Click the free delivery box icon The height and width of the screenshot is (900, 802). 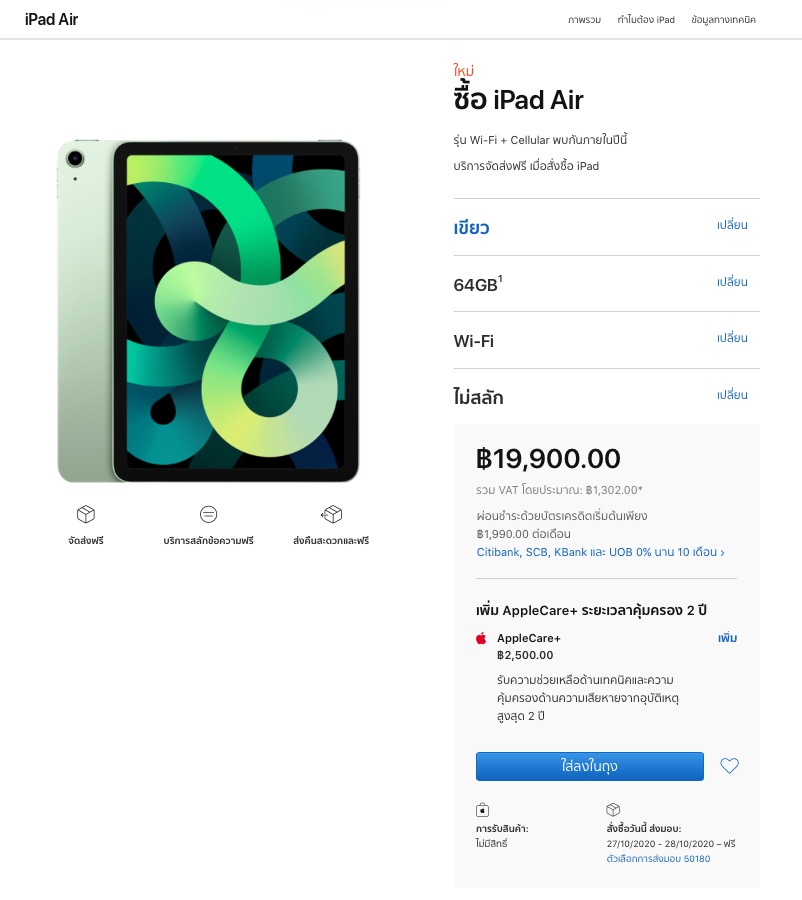pyautogui.click(x=86, y=514)
